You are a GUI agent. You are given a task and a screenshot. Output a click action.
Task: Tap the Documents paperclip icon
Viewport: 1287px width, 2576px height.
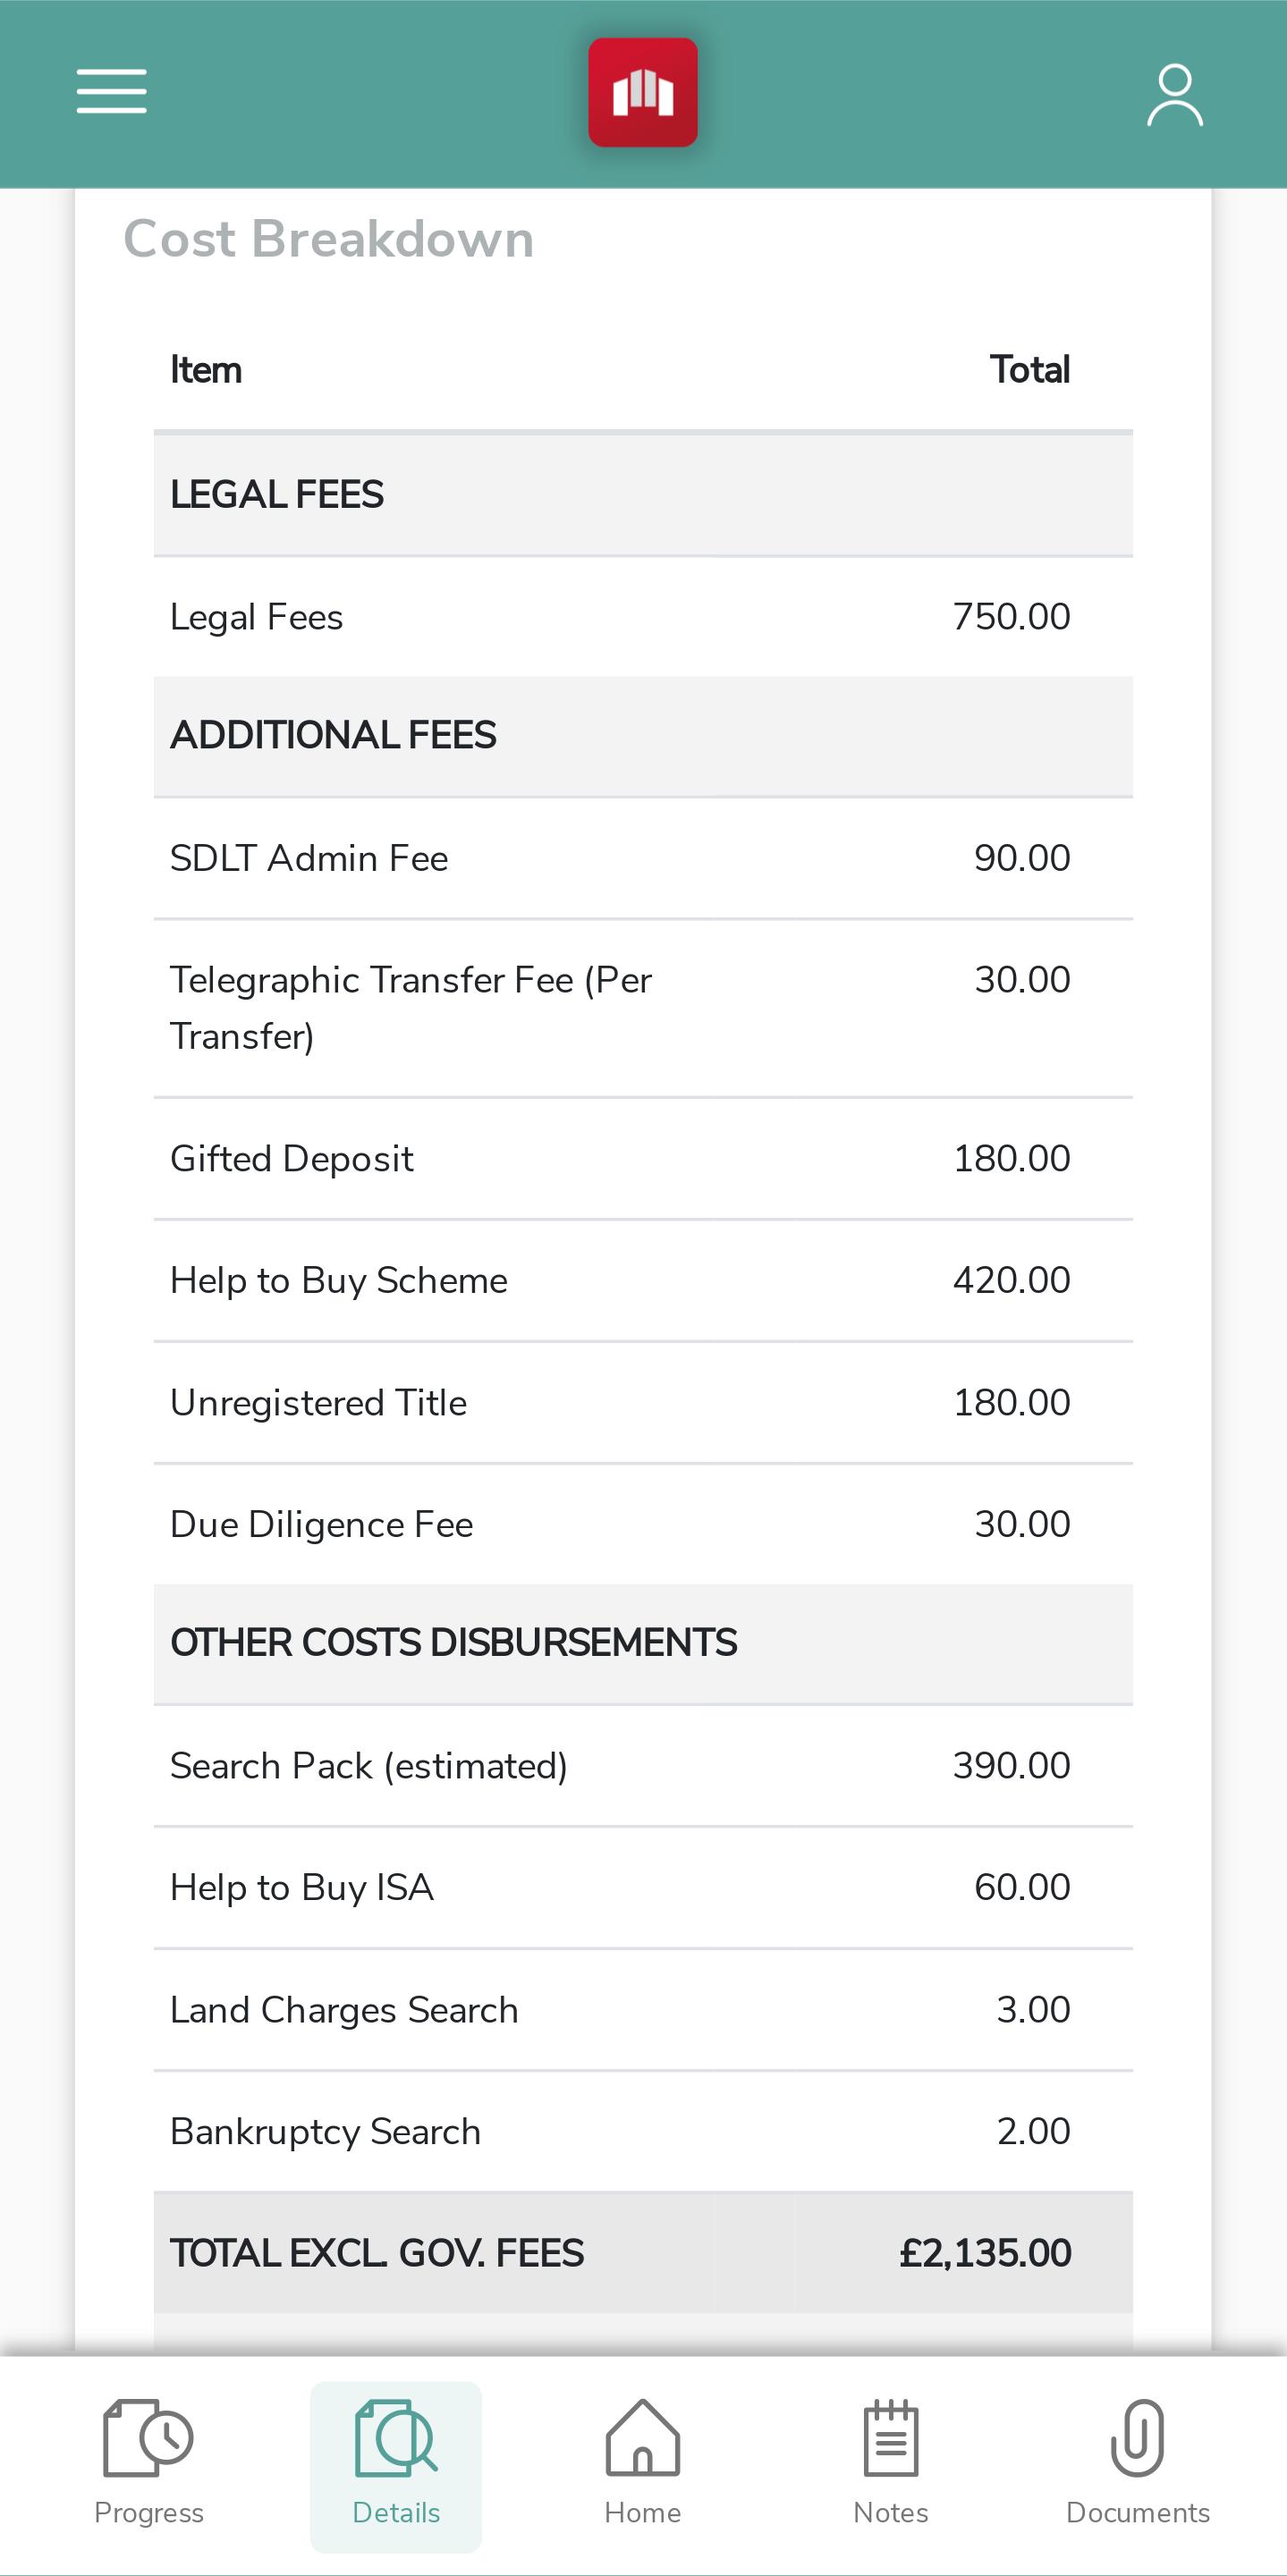[1137, 2438]
